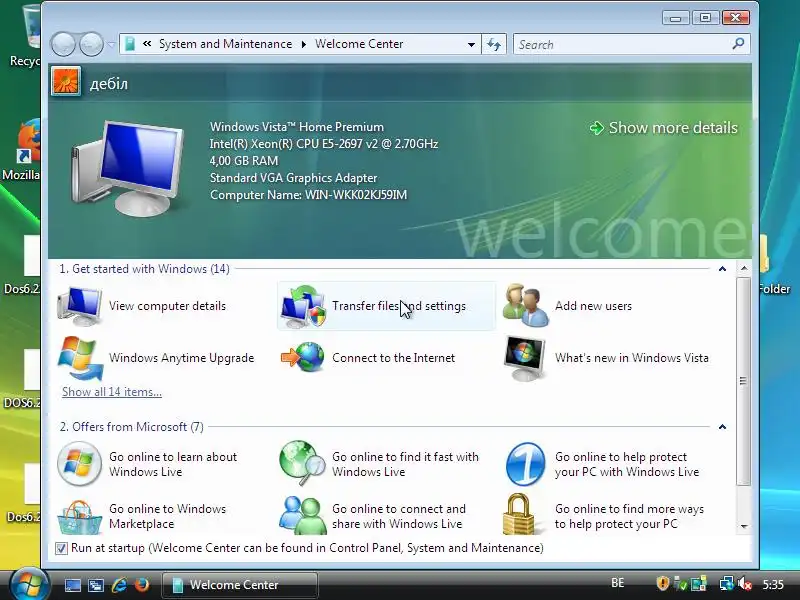Click the learn about Windows Live icon
Image resolution: width=800 pixels, height=600 pixels.
click(79, 464)
